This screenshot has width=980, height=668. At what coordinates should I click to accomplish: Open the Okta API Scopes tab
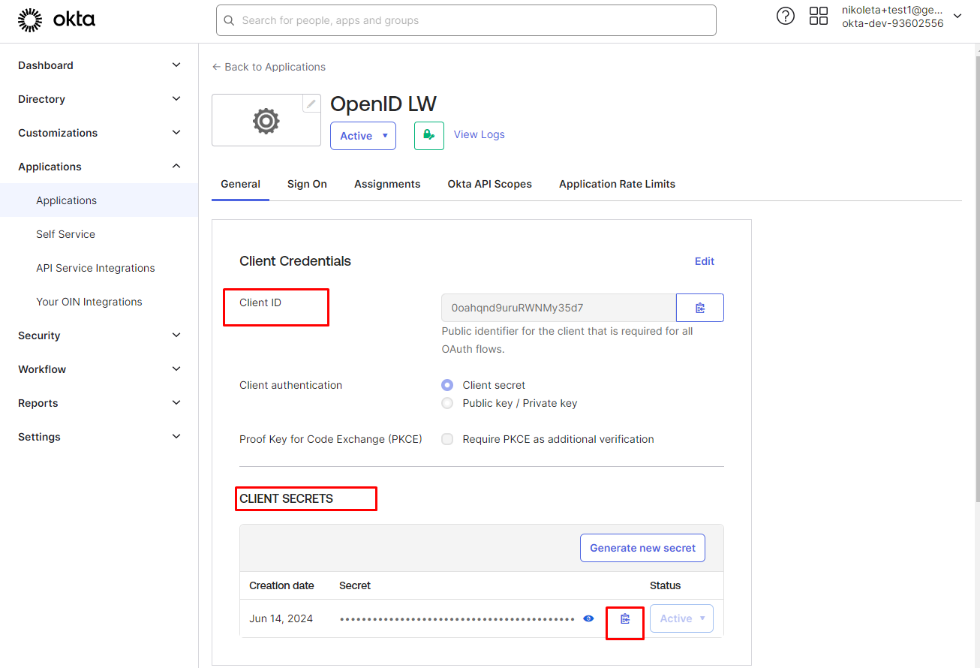(489, 184)
